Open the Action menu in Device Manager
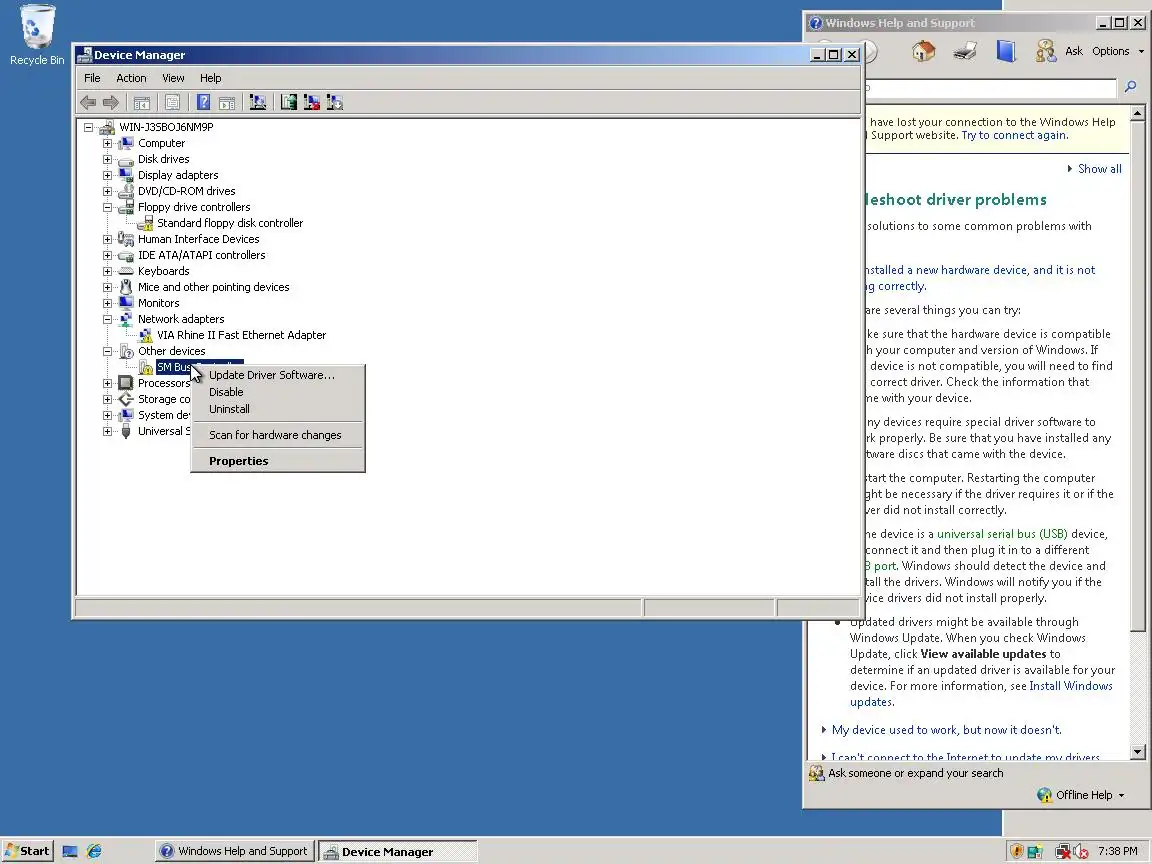This screenshot has height=864, width=1152. click(x=132, y=78)
